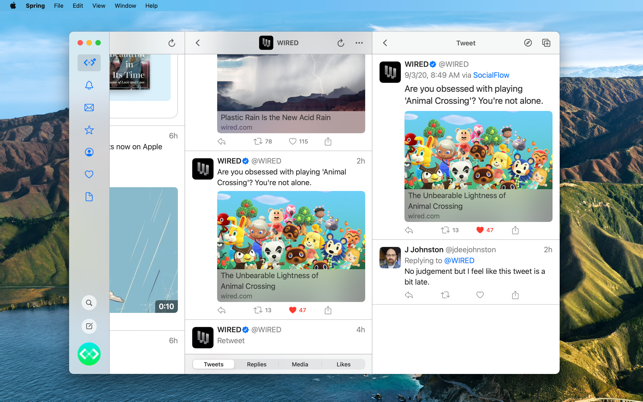Image resolution: width=643 pixels, height=402 pixels.
Task: Open the Spring application menu
Action: (35, 6)
